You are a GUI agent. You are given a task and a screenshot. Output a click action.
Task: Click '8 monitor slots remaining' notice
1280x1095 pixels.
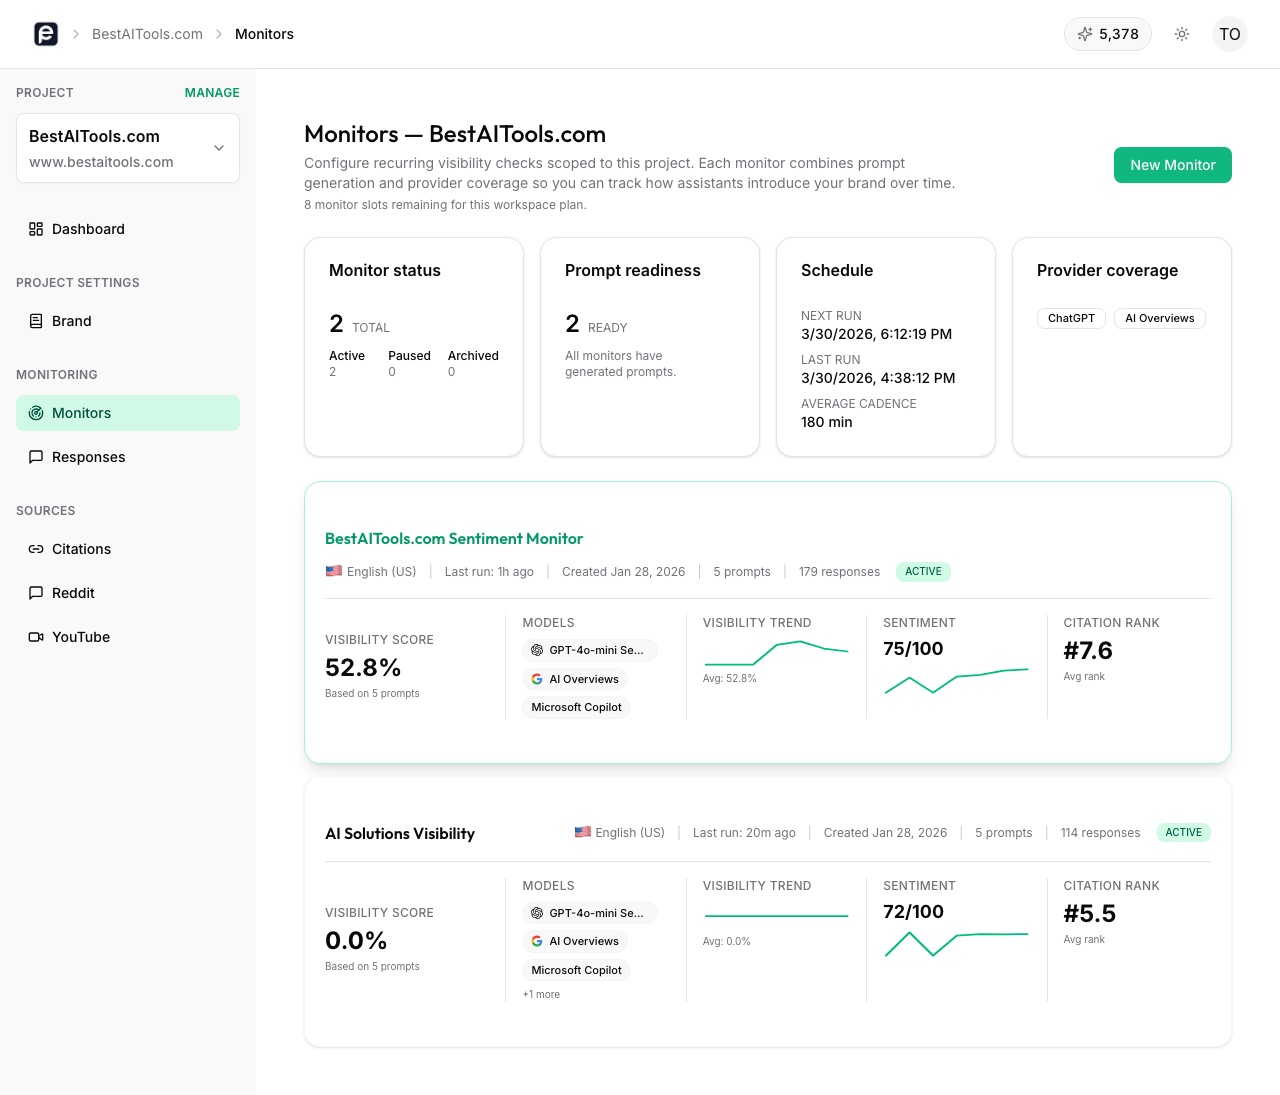click(445, 205)
